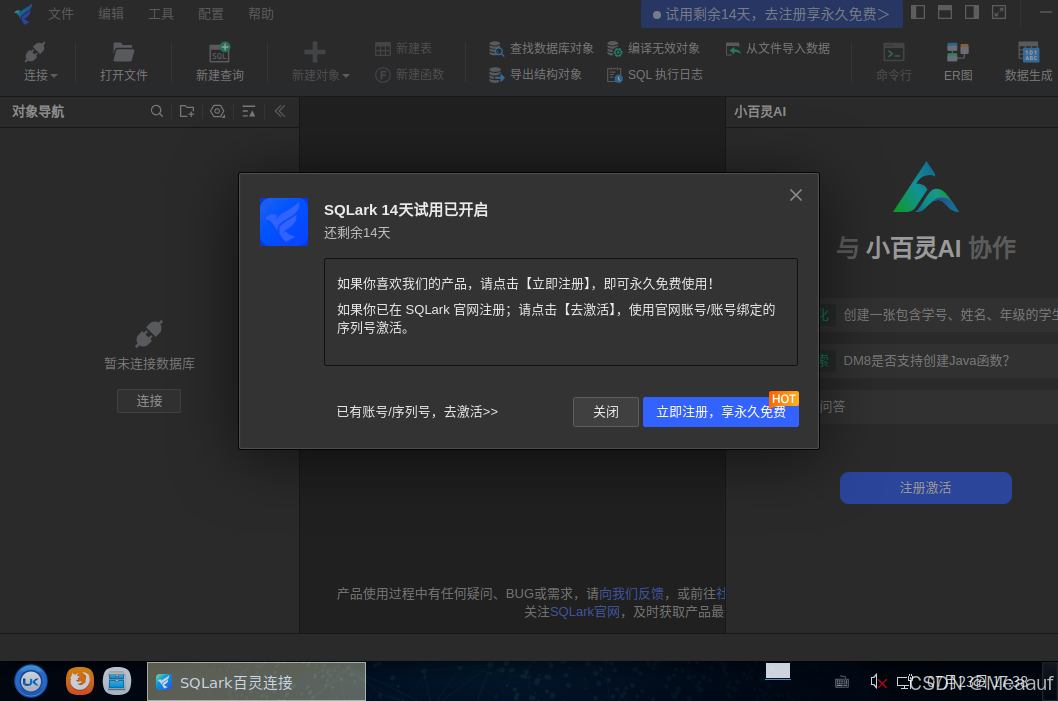Click the trial remaining 14 days banner

(x=771, y=14)
